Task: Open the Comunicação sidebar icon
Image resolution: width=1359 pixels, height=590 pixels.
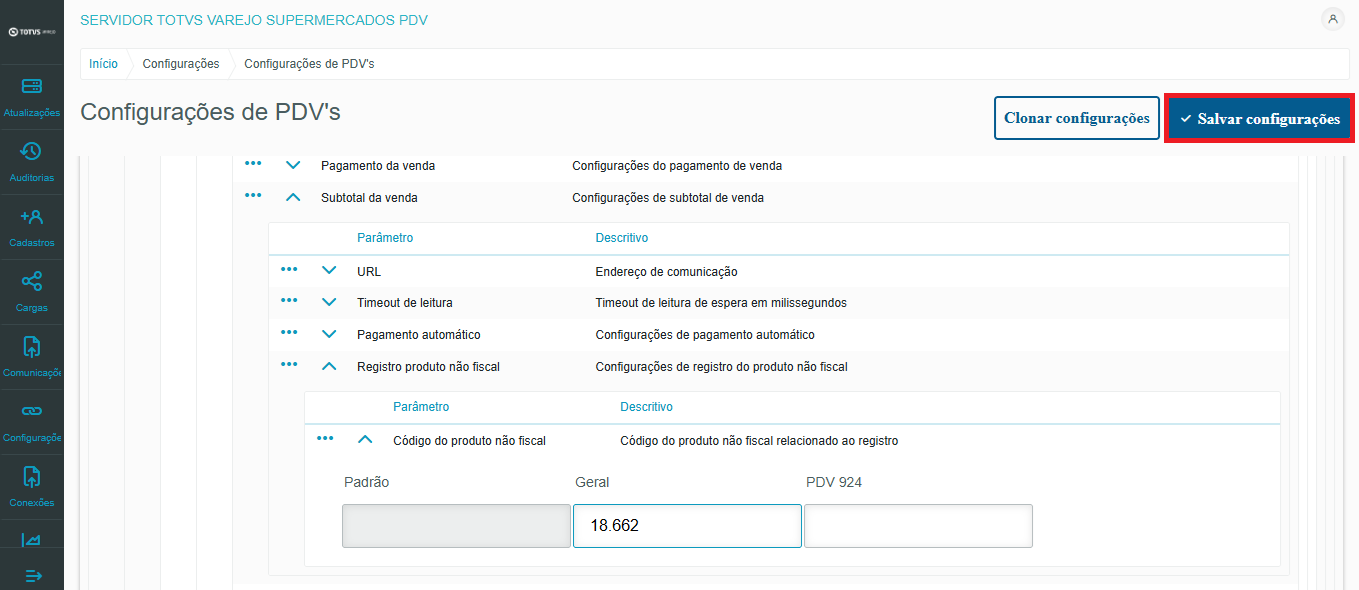Action: click(31, 347)
